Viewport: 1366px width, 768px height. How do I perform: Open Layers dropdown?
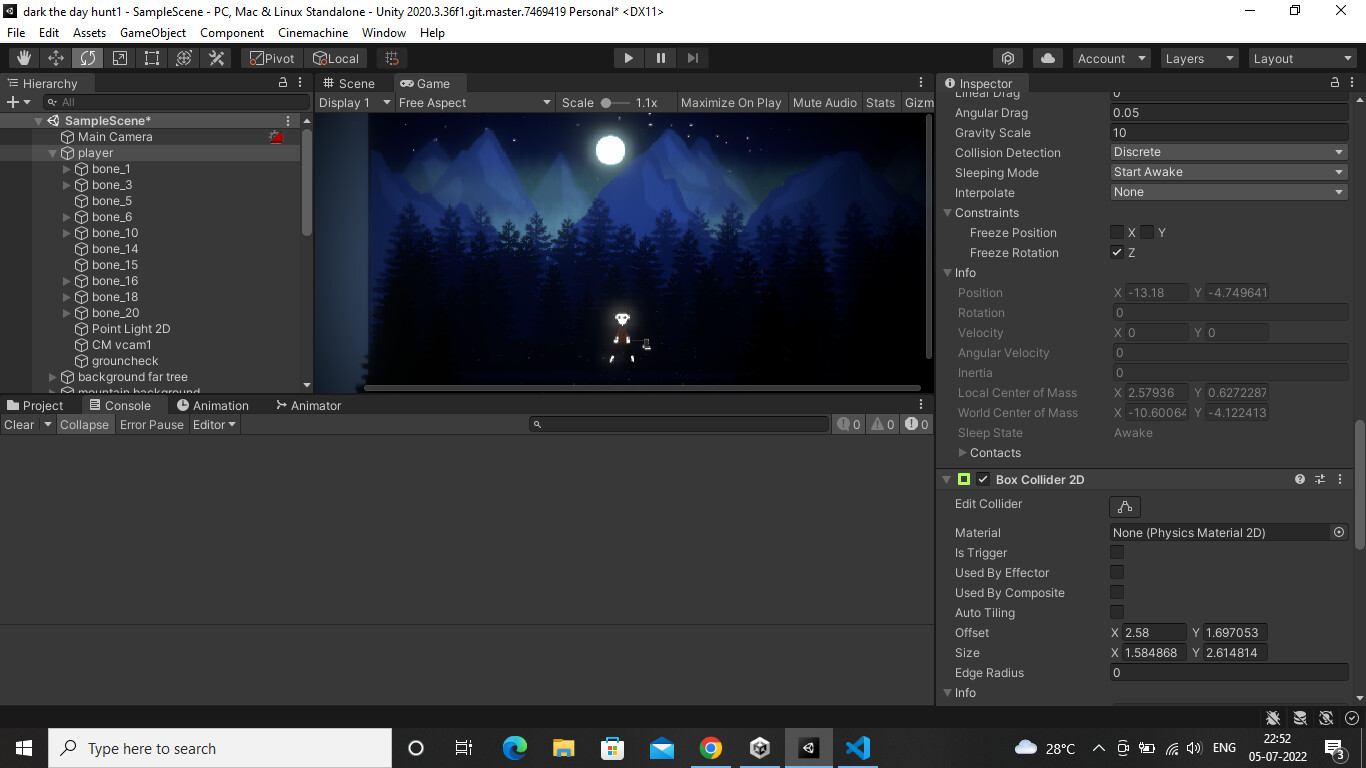[x=1199, y=58]
